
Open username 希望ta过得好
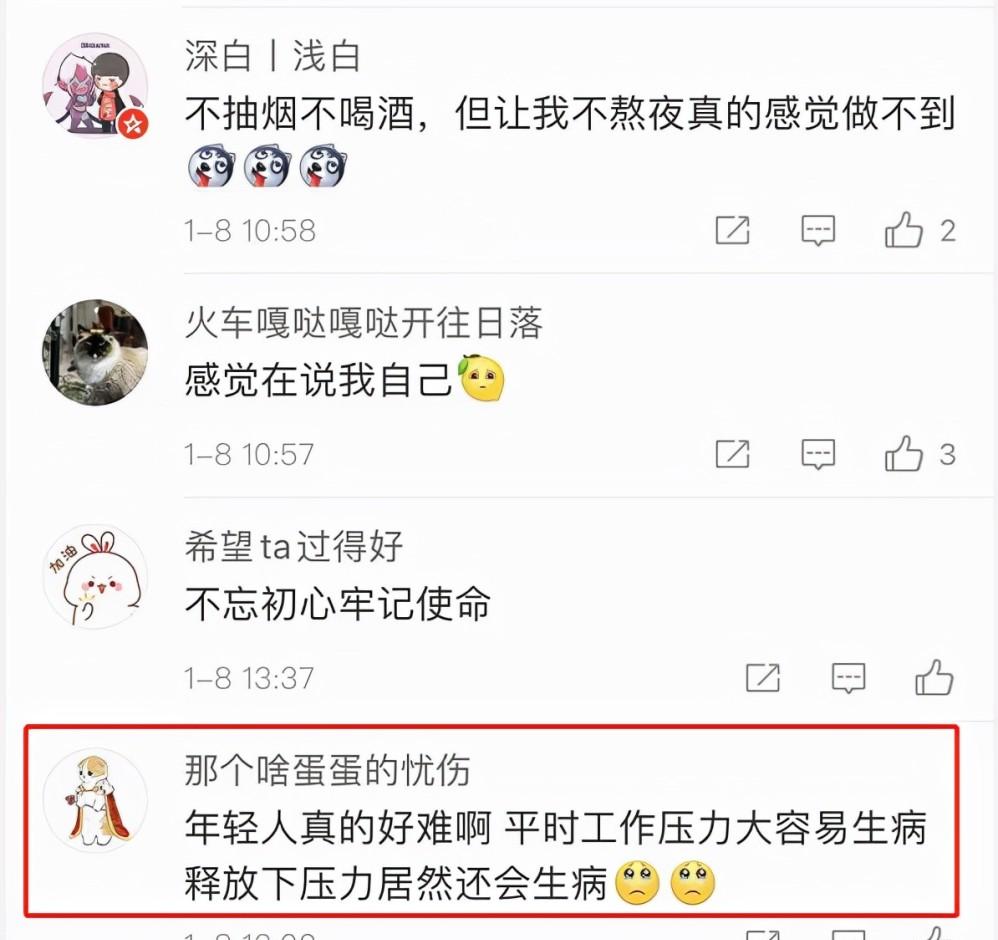pos(293,547)
